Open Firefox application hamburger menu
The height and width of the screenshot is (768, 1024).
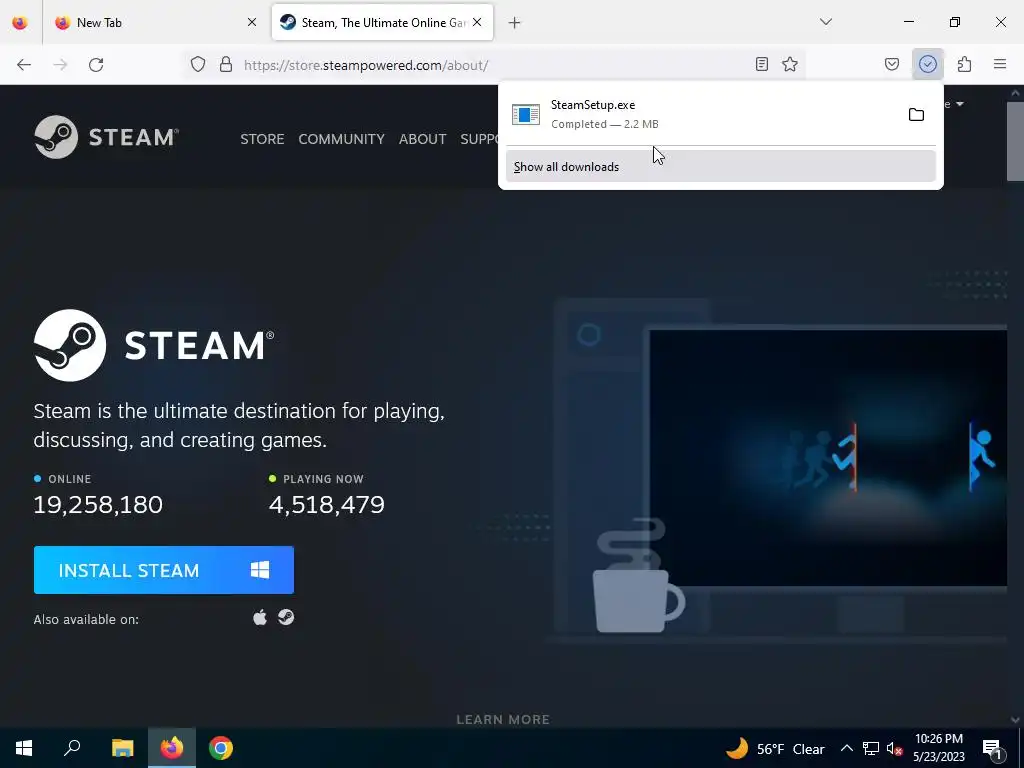pyautogui.click(x=1000, y=64)
